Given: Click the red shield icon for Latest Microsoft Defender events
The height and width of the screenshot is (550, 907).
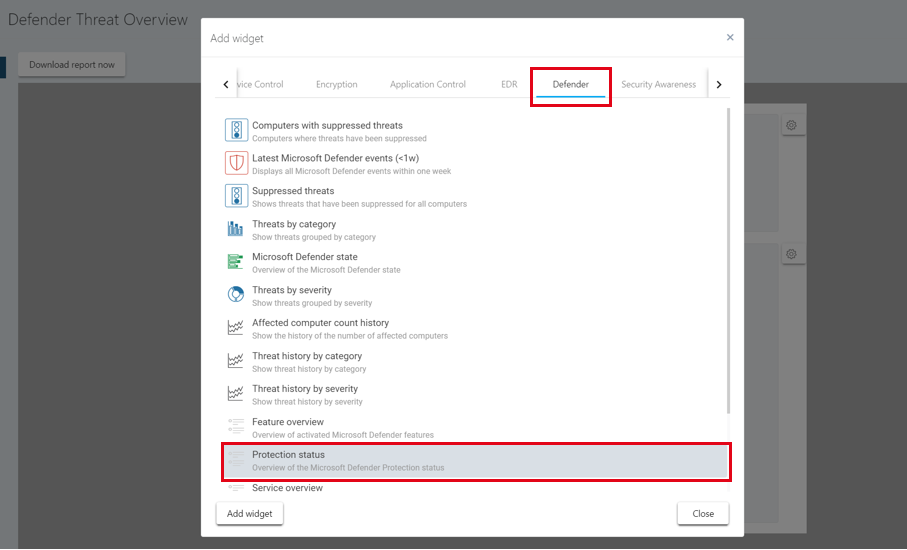Looking at the screenshot, I should pos(236,163).
